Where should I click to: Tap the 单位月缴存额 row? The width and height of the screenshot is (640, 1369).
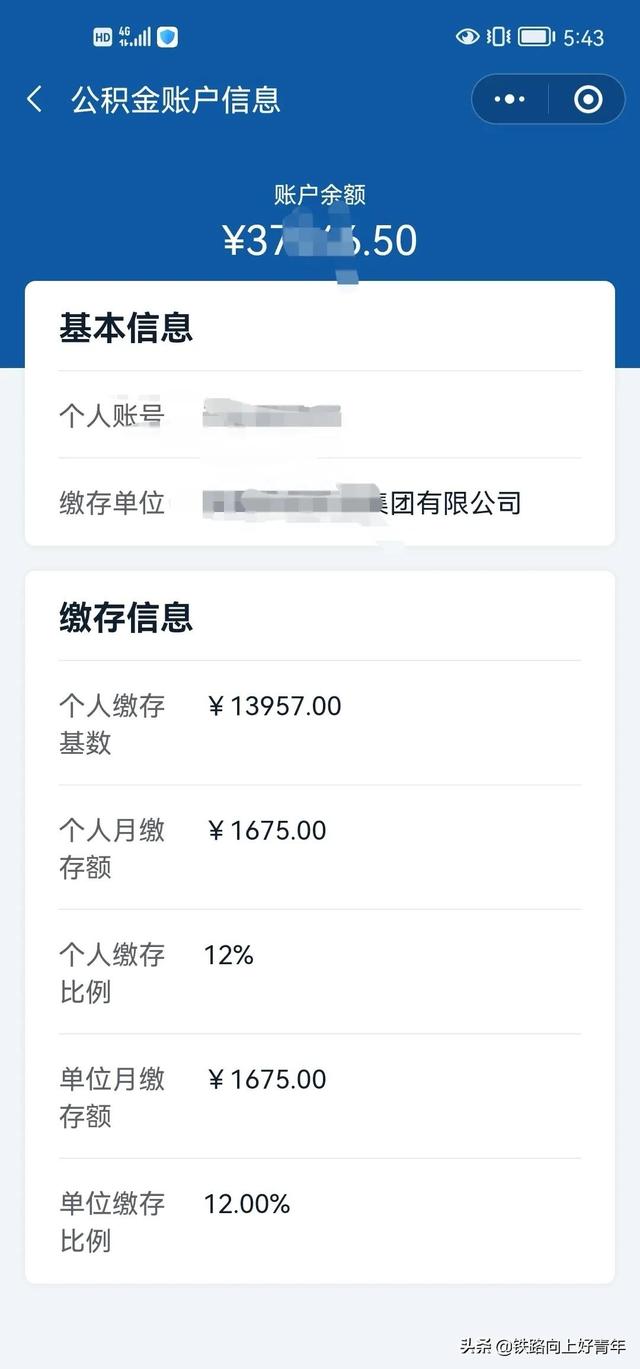coord(320,1097)
